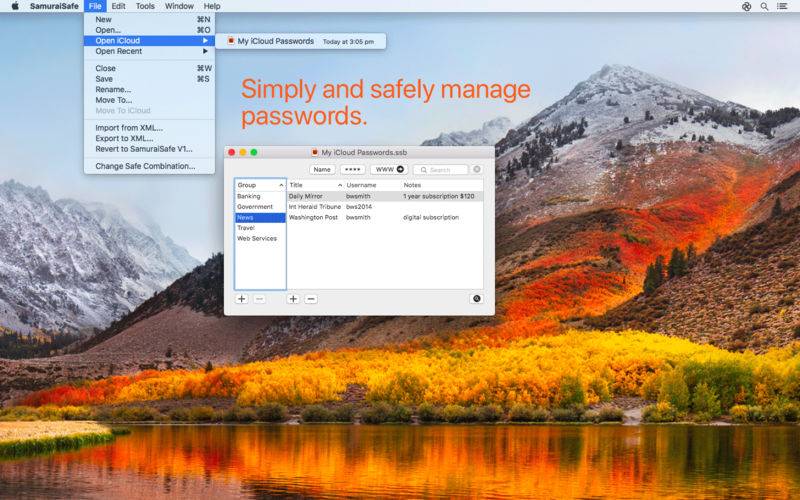Image resolution: width=800 pixels, height=500 pixels.
Task: Select Move To... in the File menu
Action: click(149, 100)
